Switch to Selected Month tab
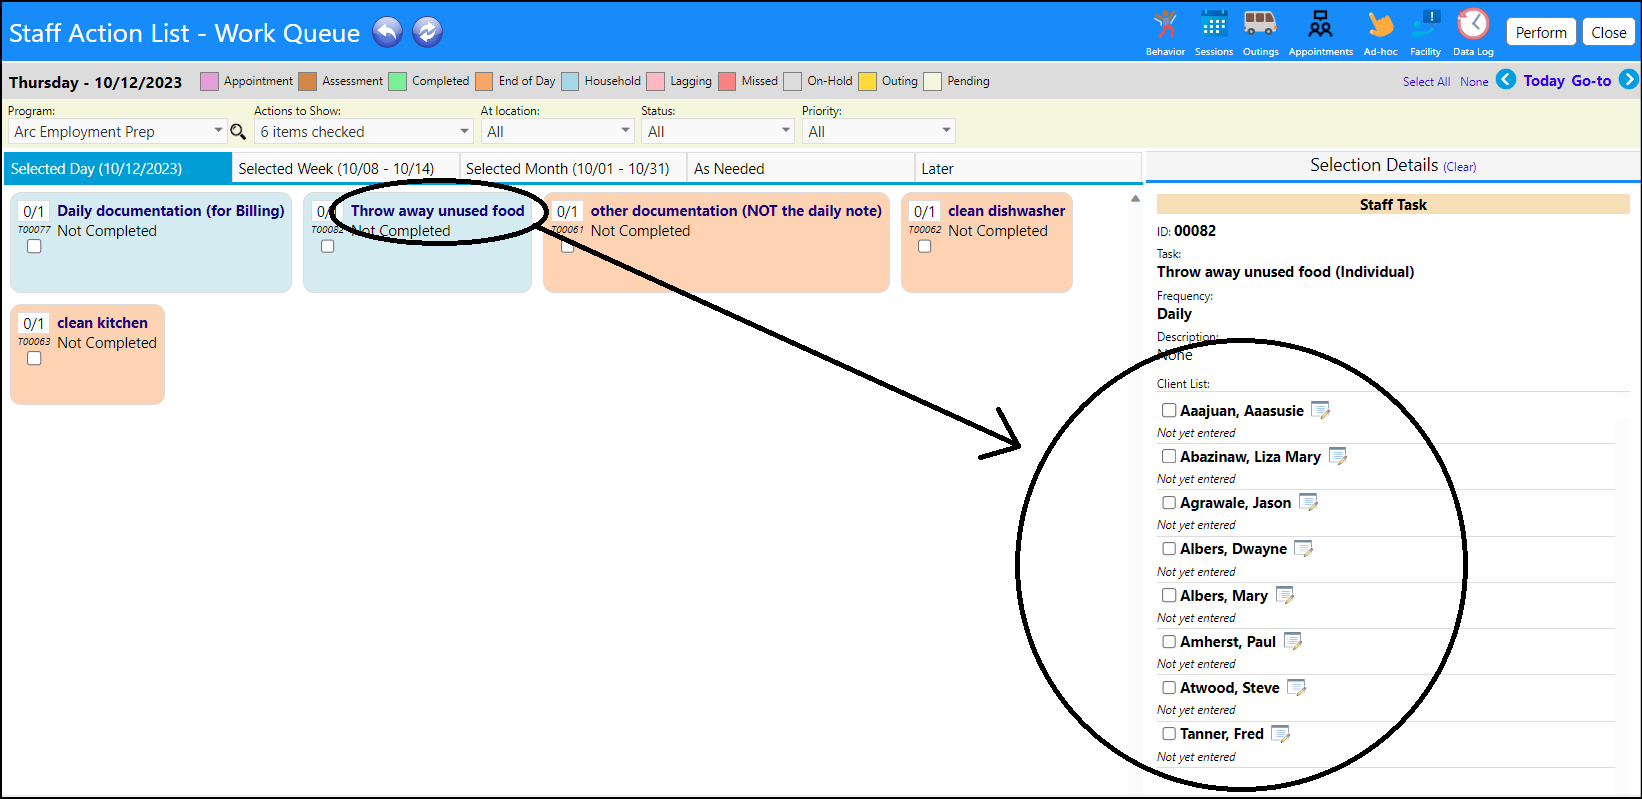This screenshot has width=1642, height=799. click(573, 168)
